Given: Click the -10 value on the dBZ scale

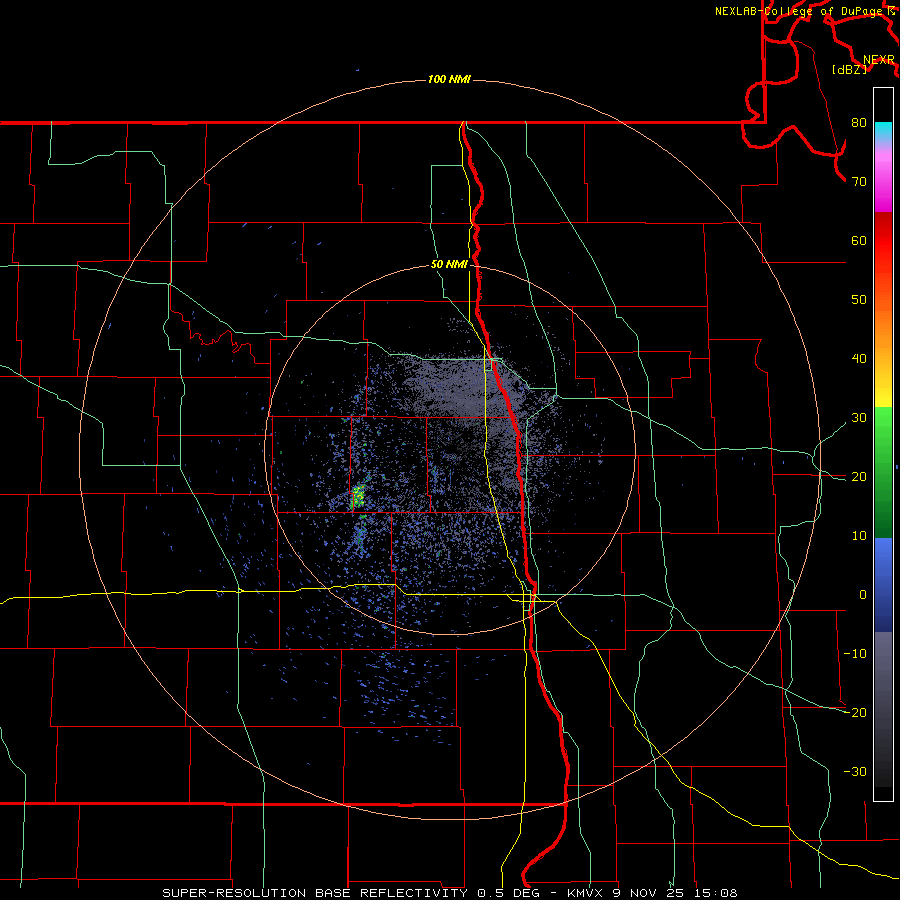Looking at the screenshot, I should point(855,654).
